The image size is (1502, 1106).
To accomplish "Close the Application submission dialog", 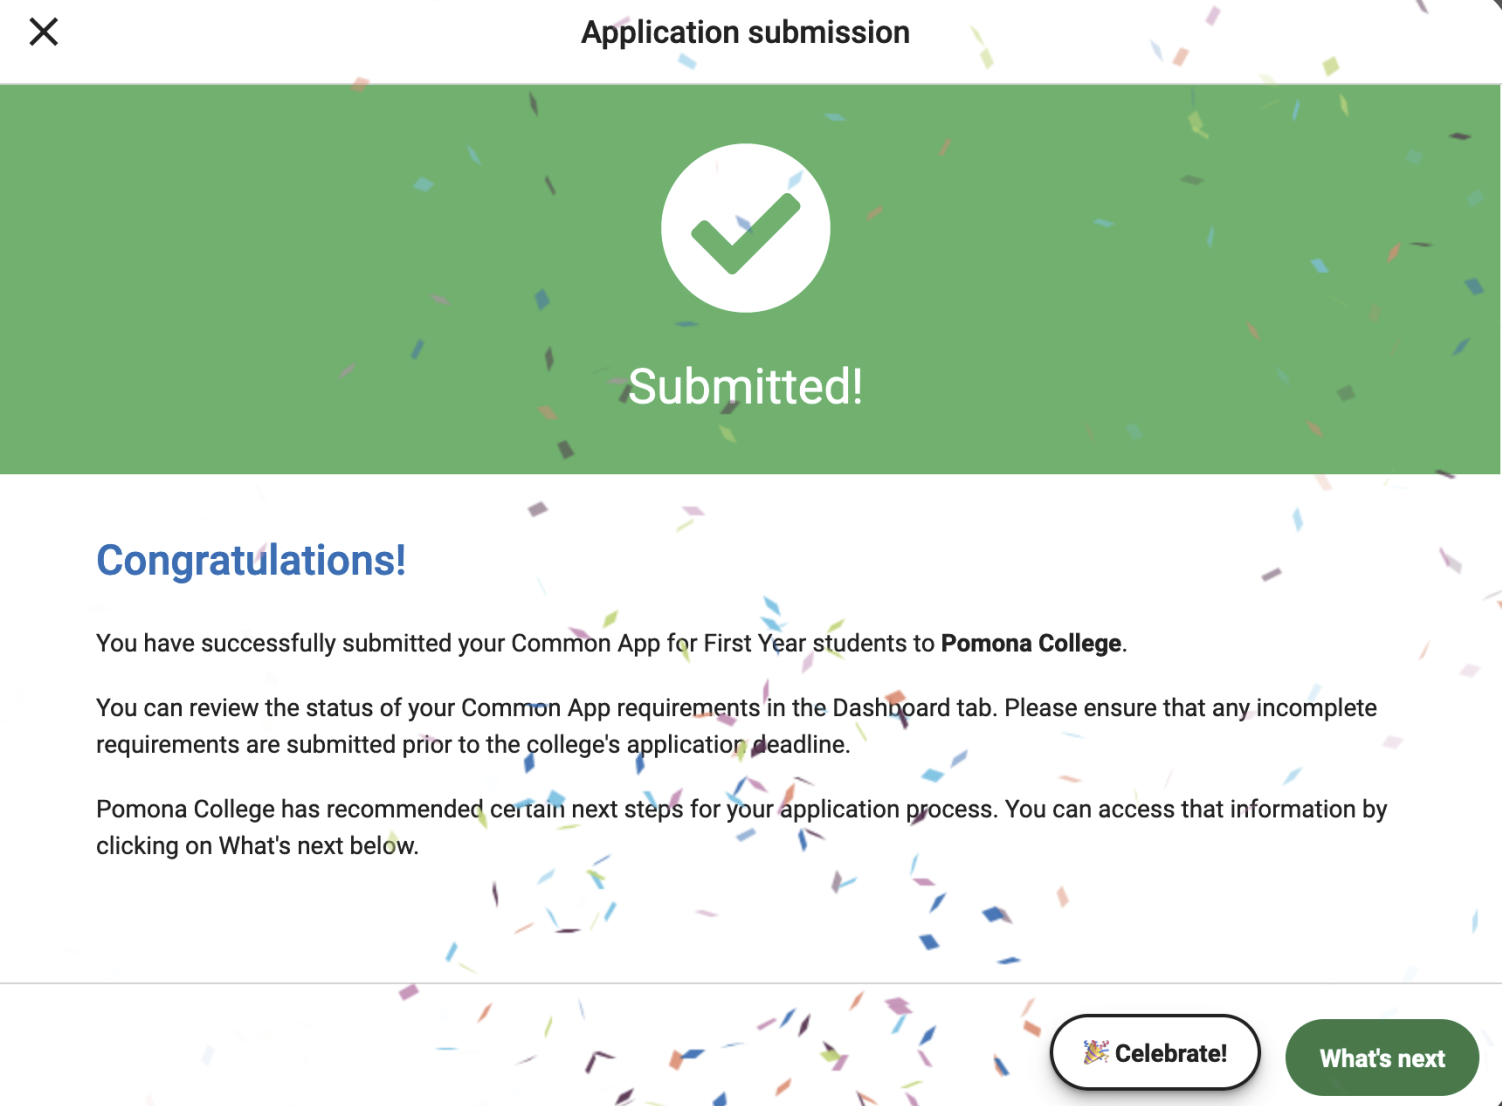I will 43,32.
